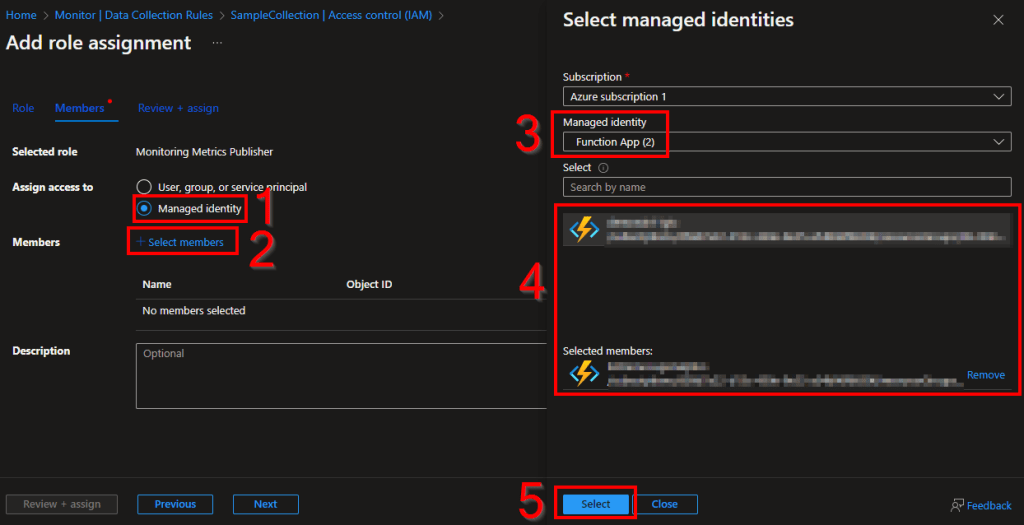
Task: Open the Review + assign tab
Action: [178, 108]
